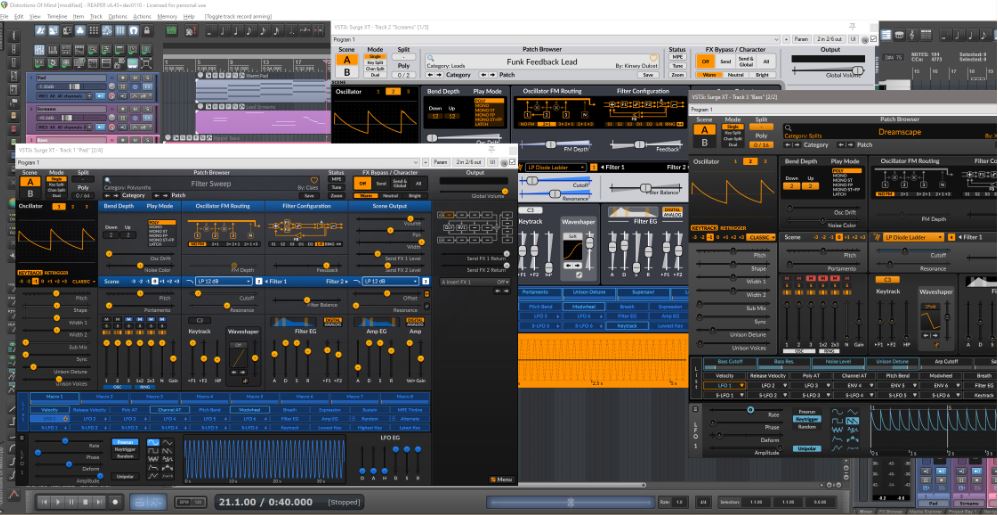Screen dimensions: 998x515
Task: Open the Actions menu
Action: pyautogui.click(x=143, y=16)
